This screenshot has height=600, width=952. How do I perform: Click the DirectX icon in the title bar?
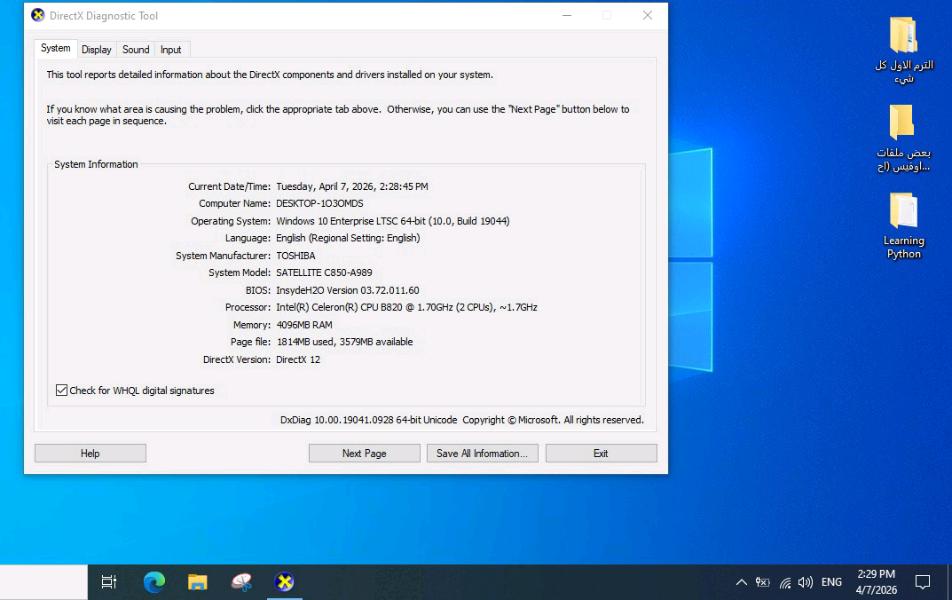[x=38, y=16]
